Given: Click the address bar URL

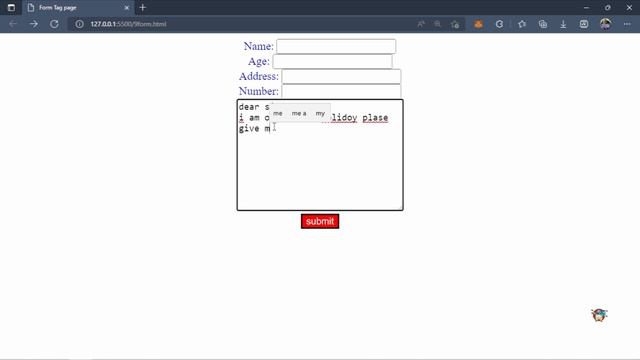Looking at the screenshot, I should click(x=128, y=24).
